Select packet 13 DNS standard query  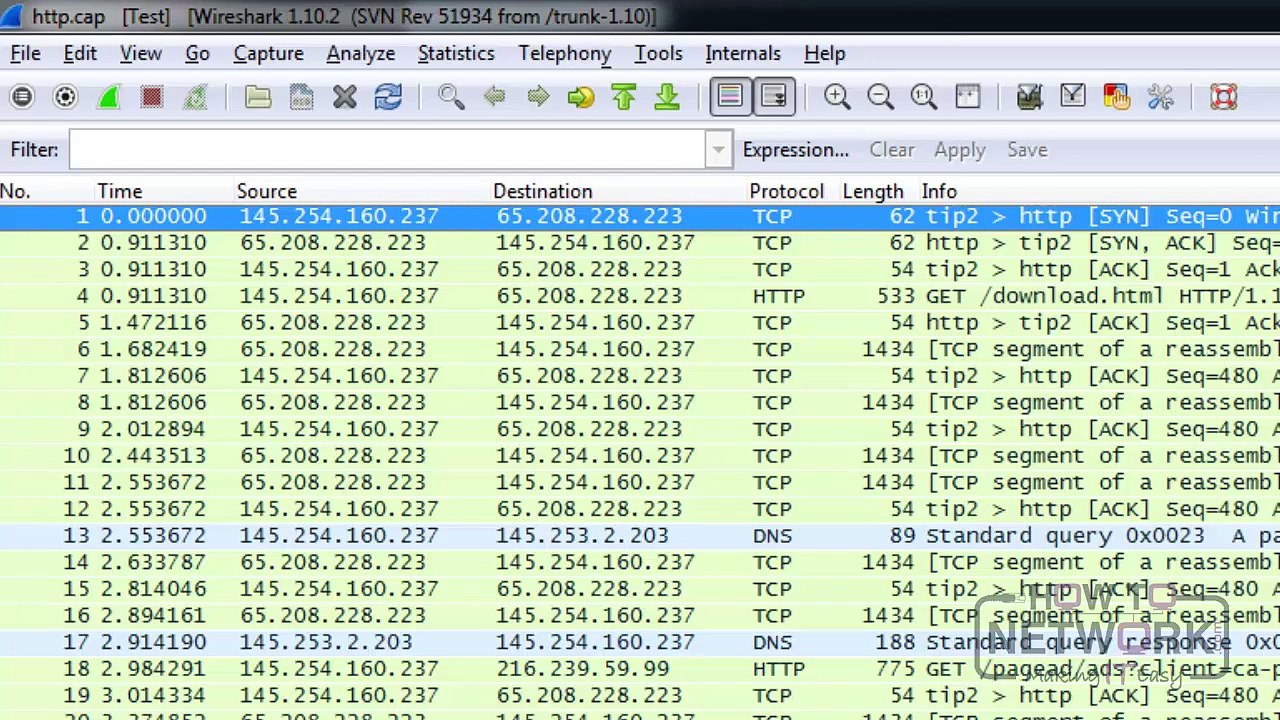point(640,536)
